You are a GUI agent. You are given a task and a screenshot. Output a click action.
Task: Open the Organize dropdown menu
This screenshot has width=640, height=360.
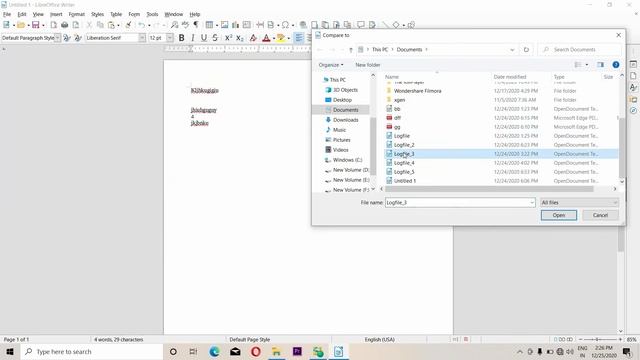331,65
